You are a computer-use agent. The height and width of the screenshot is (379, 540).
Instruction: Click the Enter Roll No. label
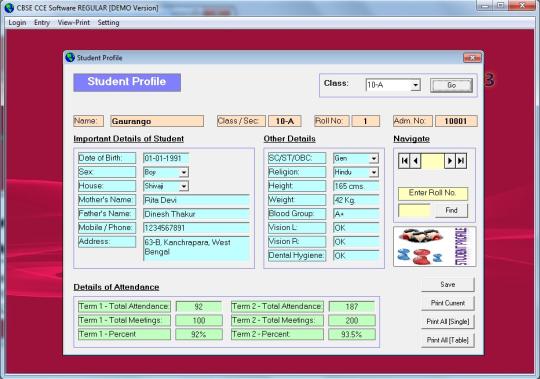click(433, 193)
